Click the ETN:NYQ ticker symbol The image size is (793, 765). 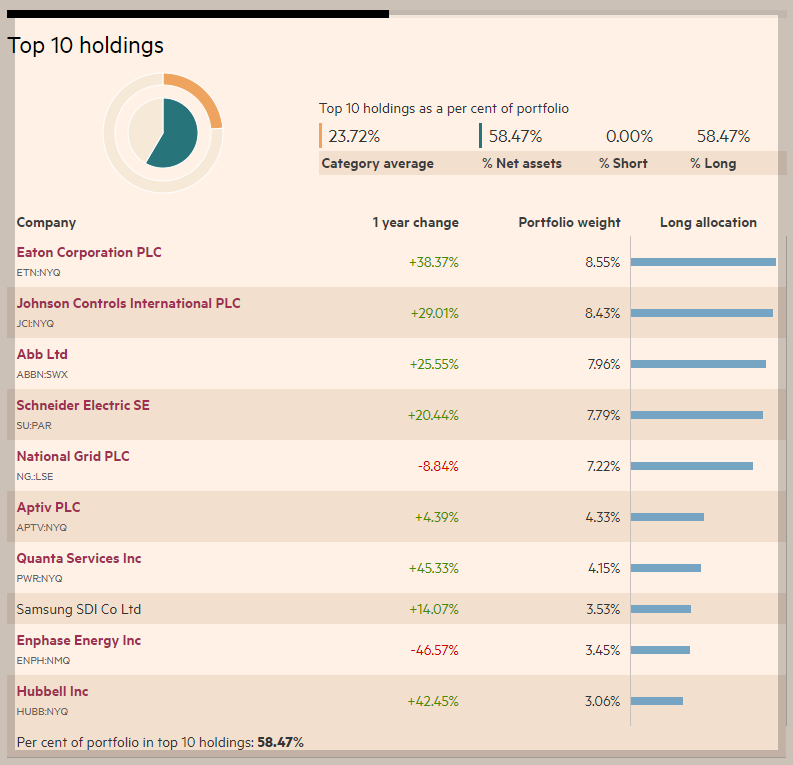[x=38, y=273]
